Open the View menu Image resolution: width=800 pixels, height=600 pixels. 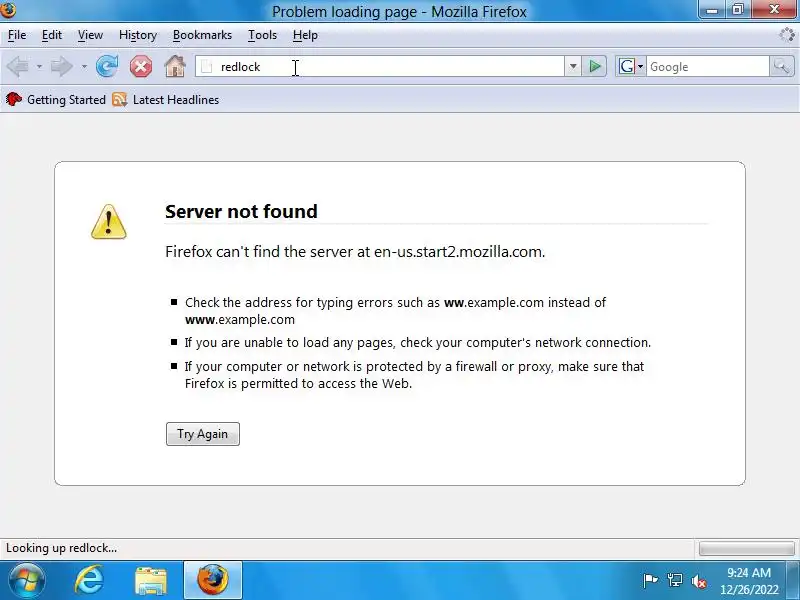click(x=90, y=35)
